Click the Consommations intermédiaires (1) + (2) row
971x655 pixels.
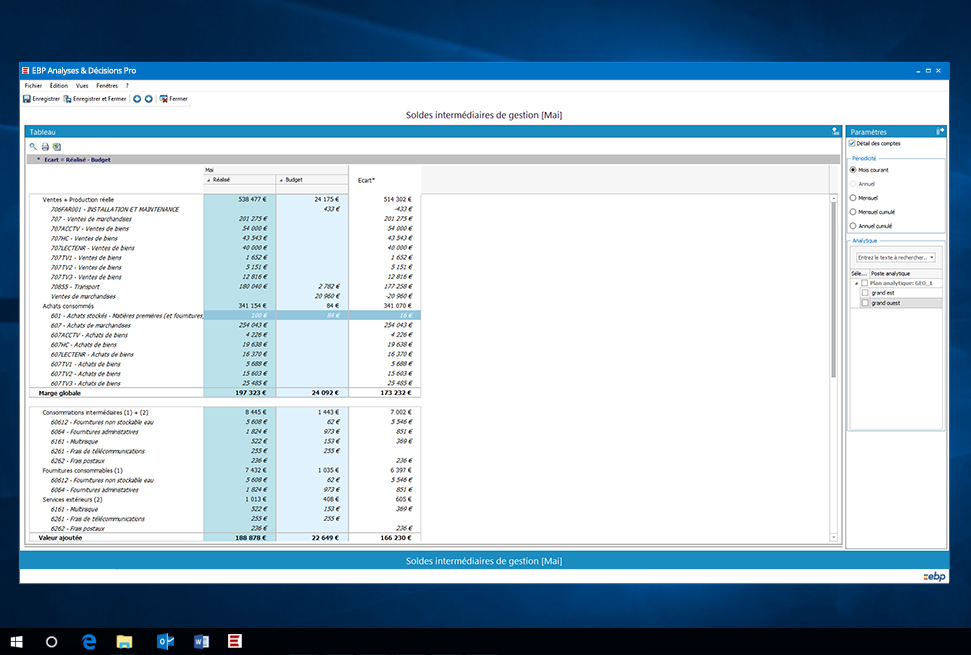tap(95, 412)
